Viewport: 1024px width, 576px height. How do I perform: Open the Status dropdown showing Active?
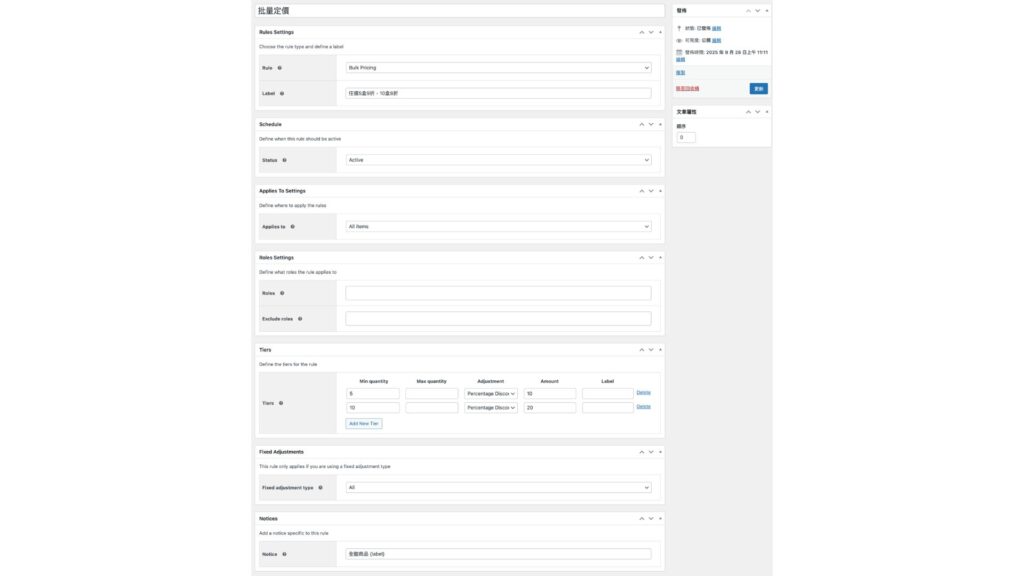[x=498, y=160]
